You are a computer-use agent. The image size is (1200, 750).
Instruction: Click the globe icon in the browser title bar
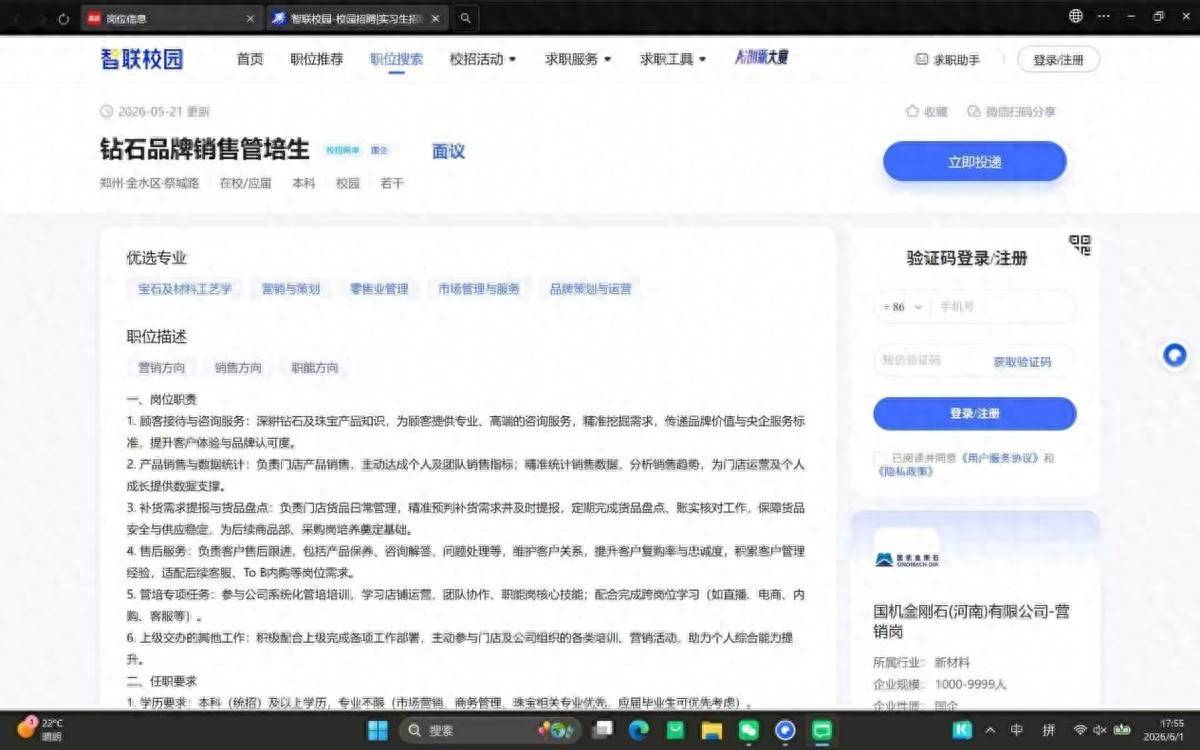[x=1076, y=16]
